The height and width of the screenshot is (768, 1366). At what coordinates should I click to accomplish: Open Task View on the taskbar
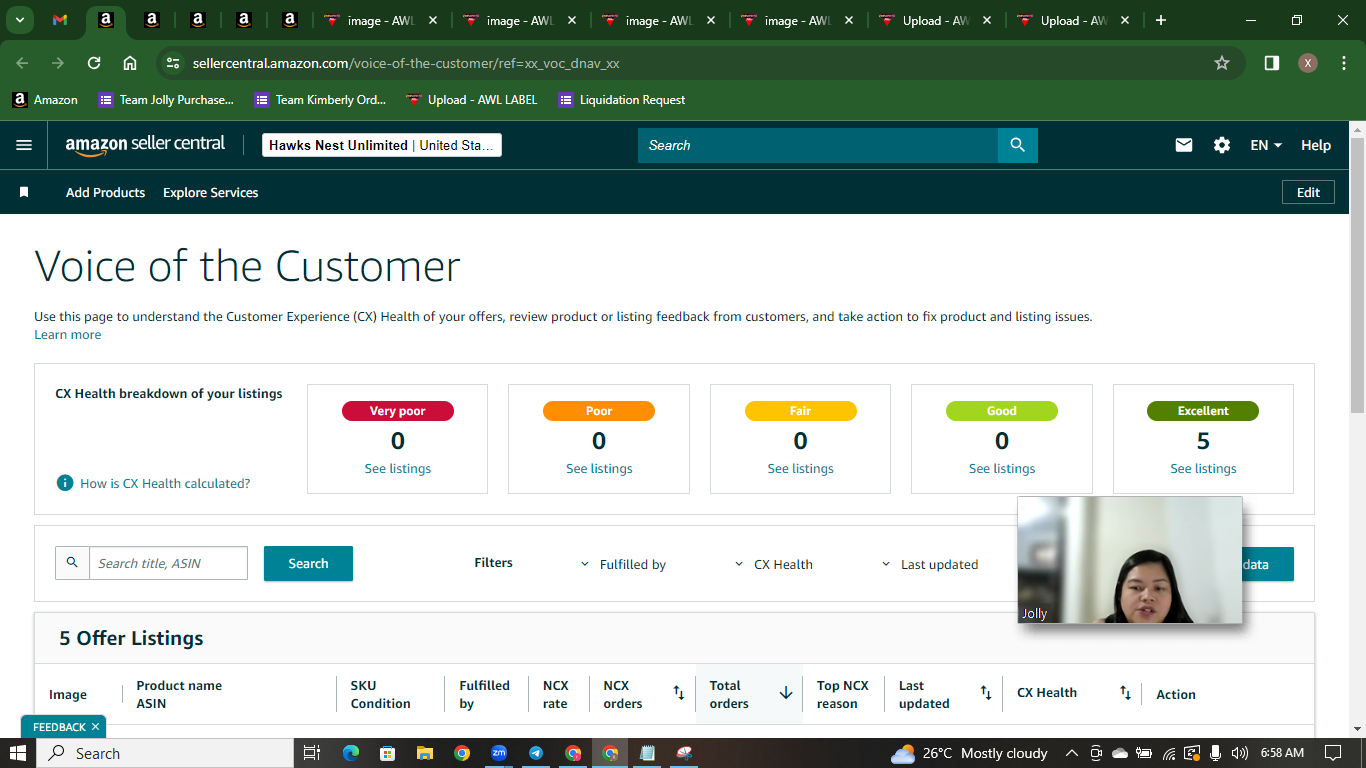click(311, 753)
